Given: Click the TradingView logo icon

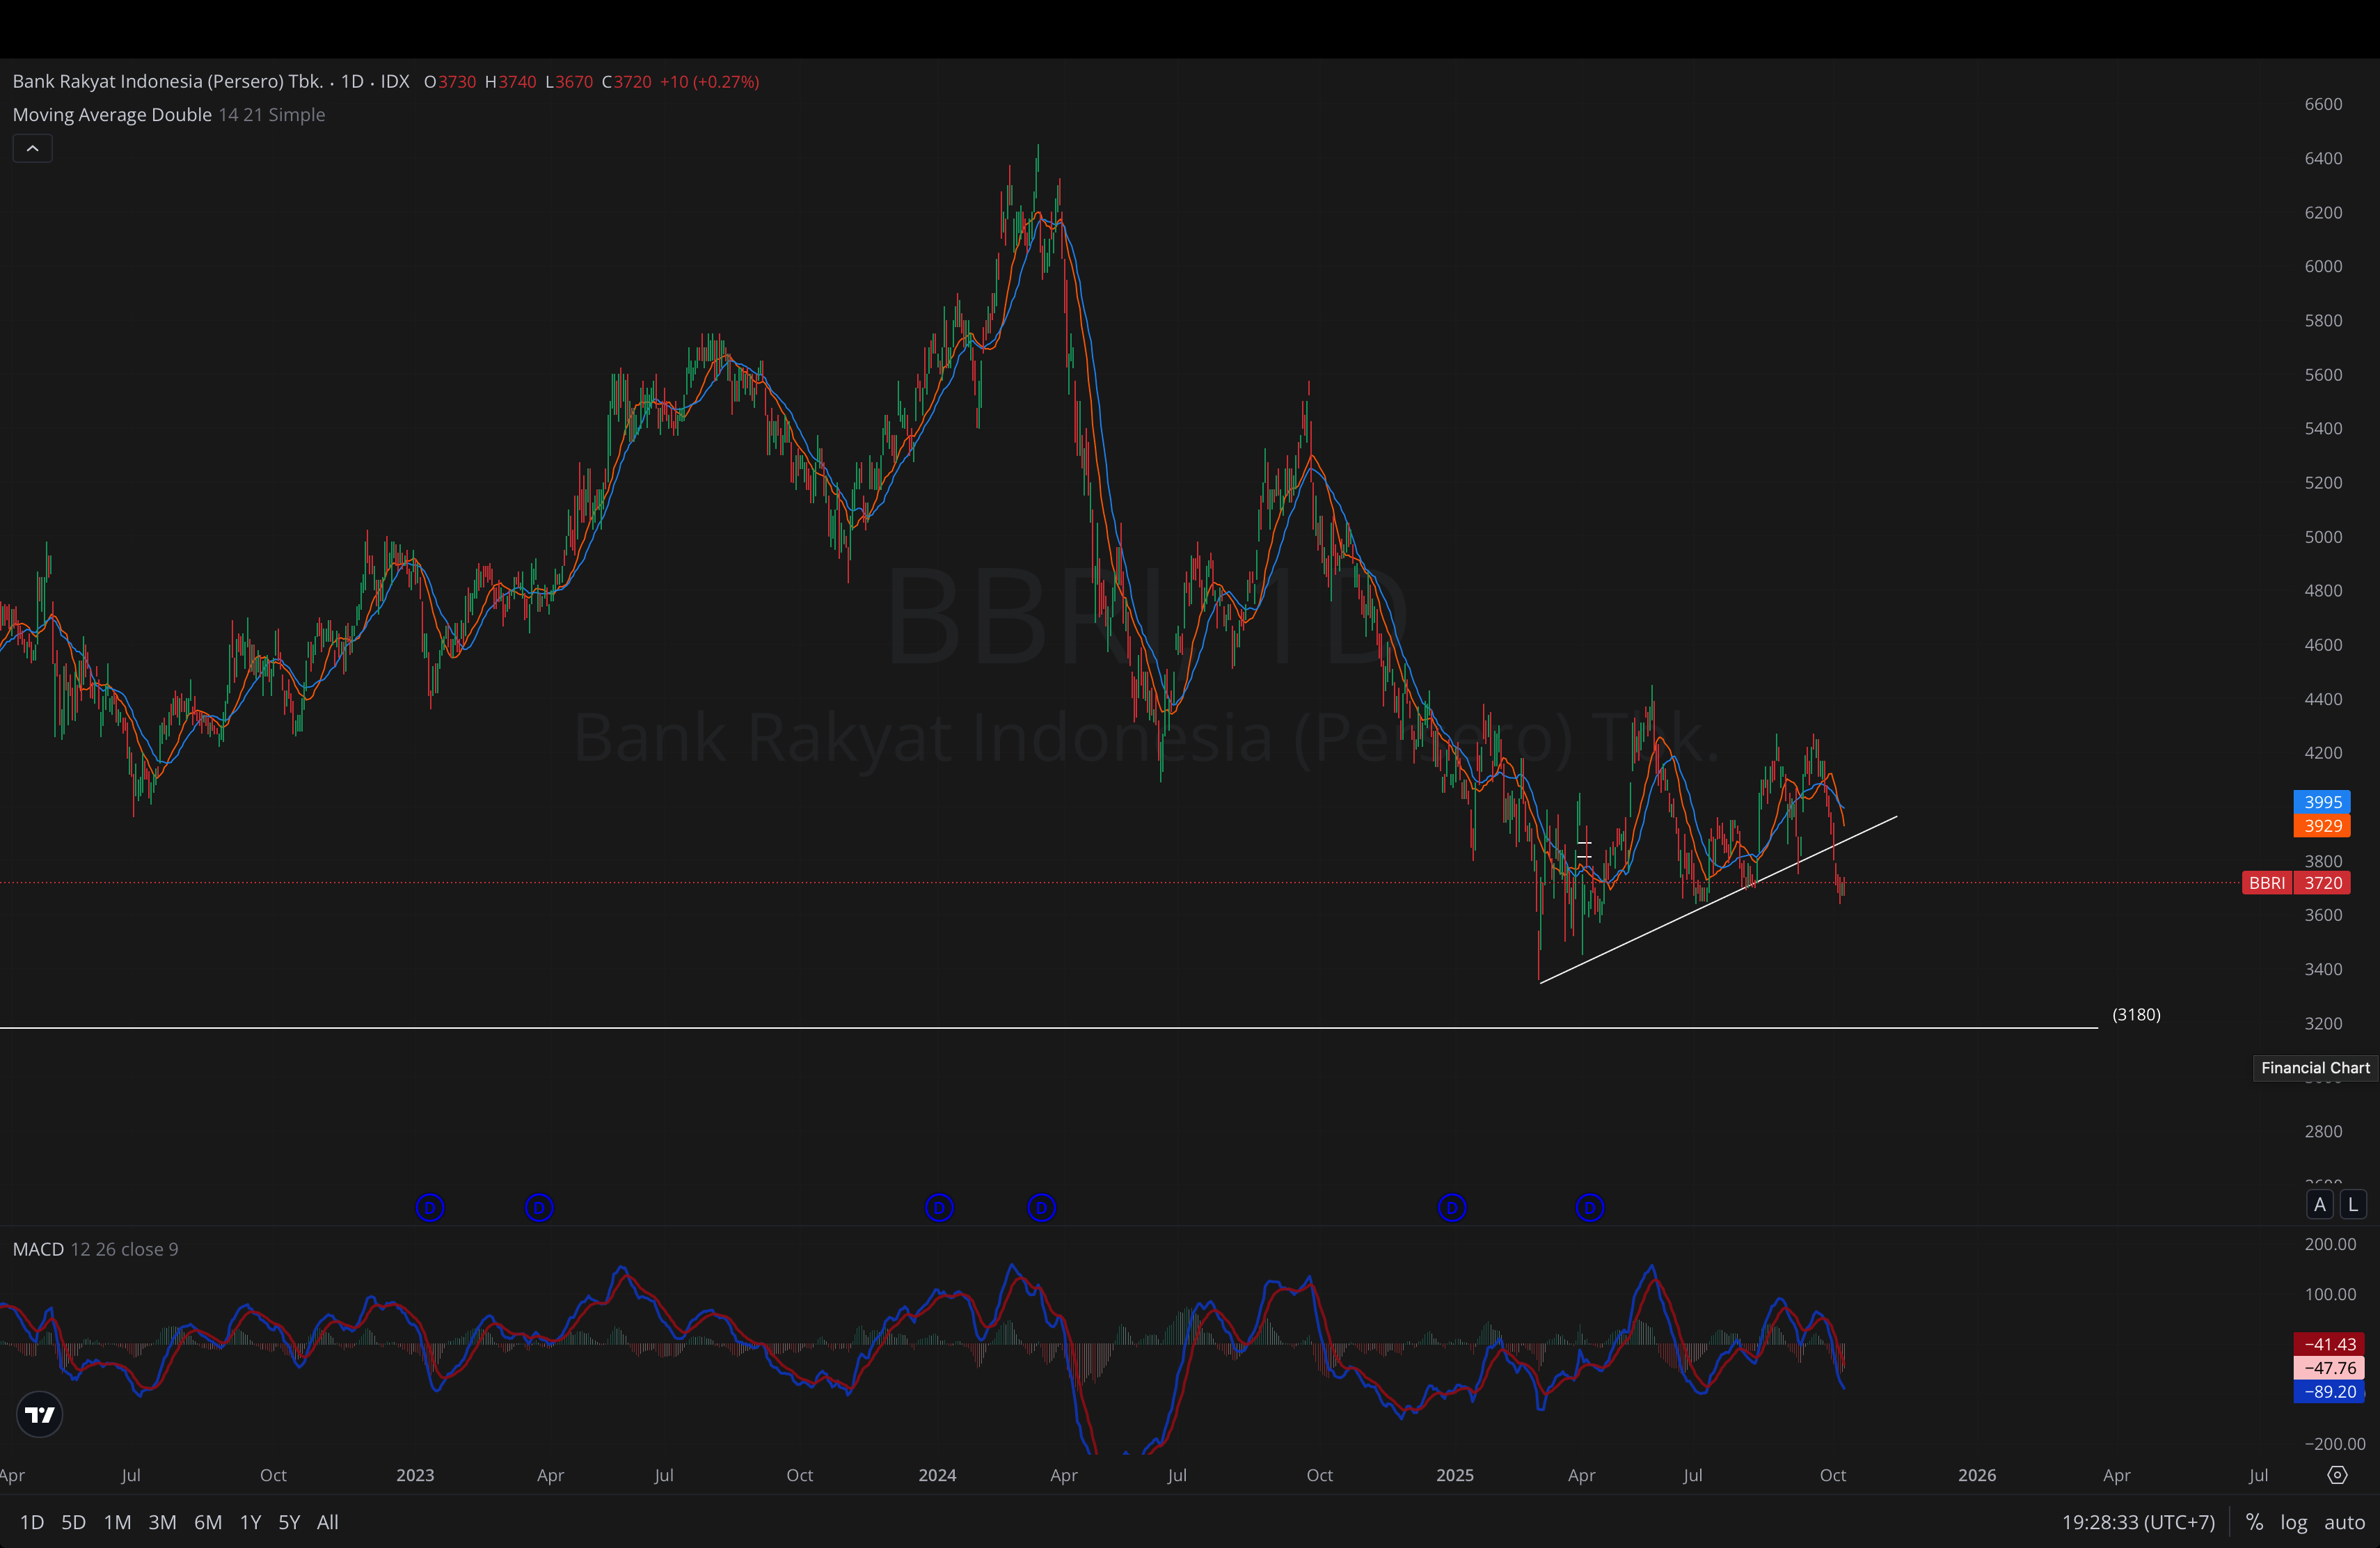Looking at the screenshot, I should point(40,1414).
